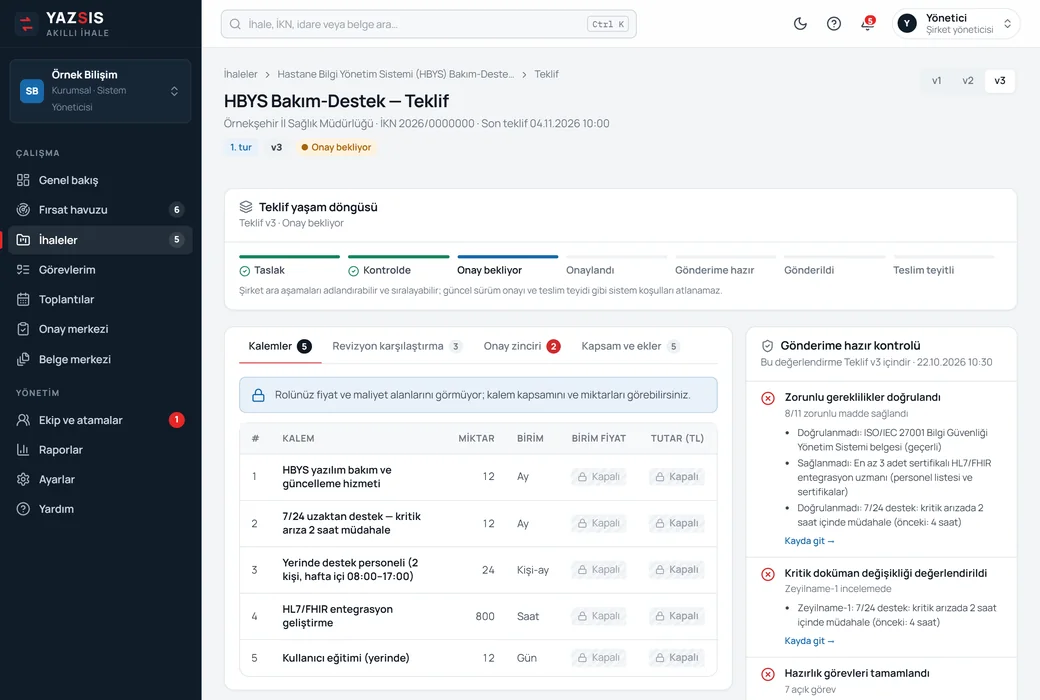Open the Onay zinciri tab
The image size is (1040, 700).
point(521,346)
